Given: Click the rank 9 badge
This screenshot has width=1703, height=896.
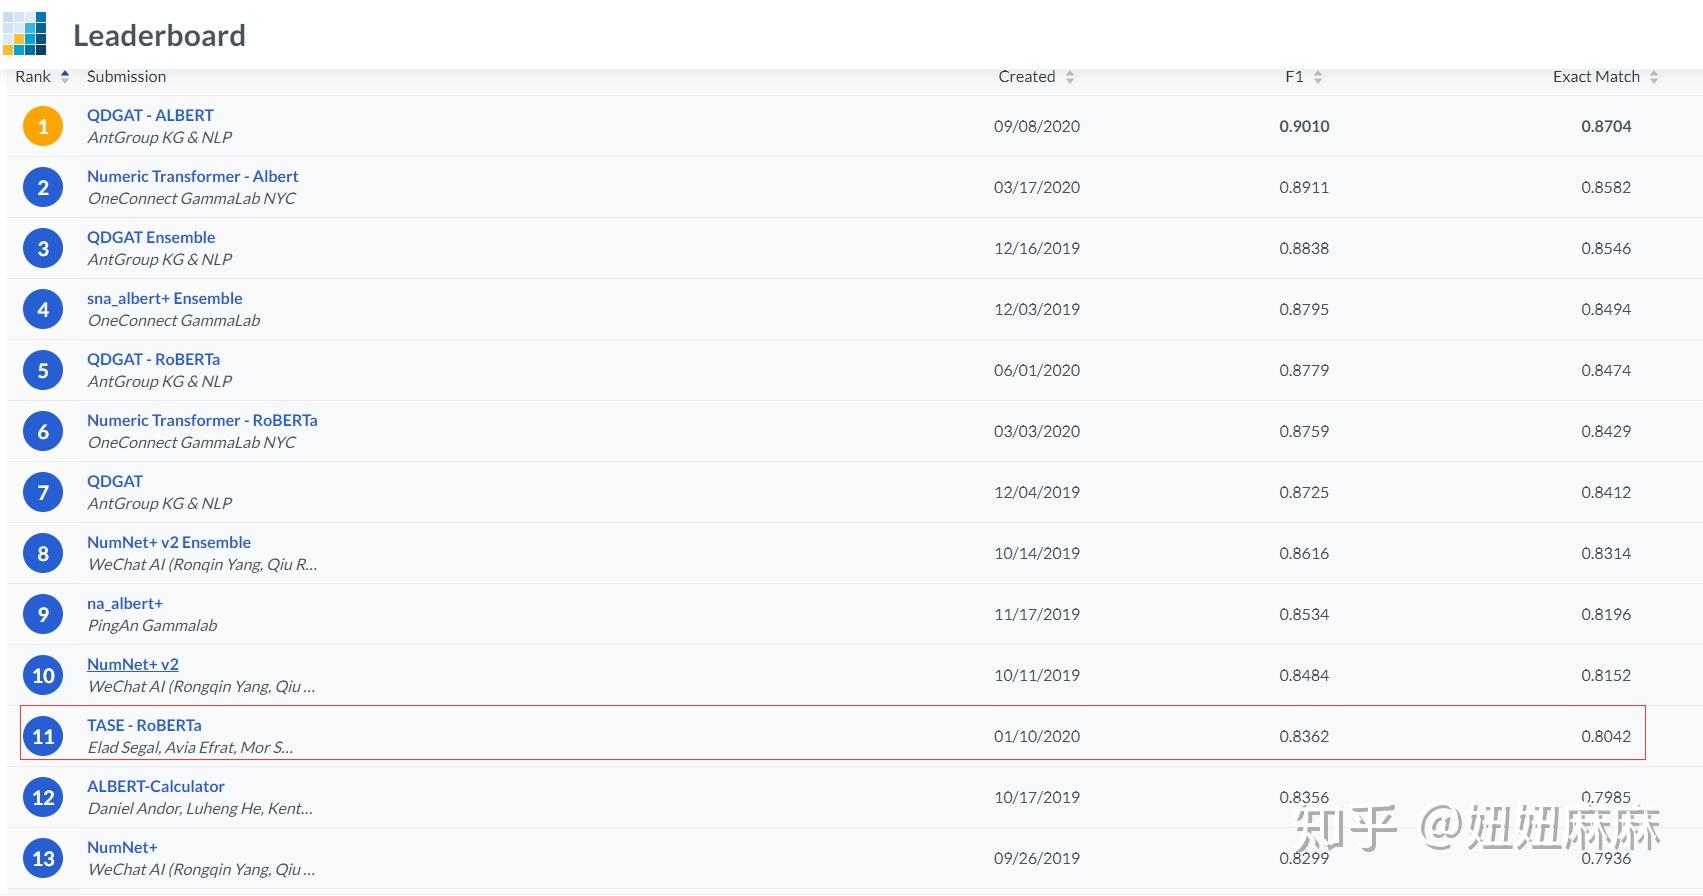Looking at the screenshot, I should coord(43,614).
